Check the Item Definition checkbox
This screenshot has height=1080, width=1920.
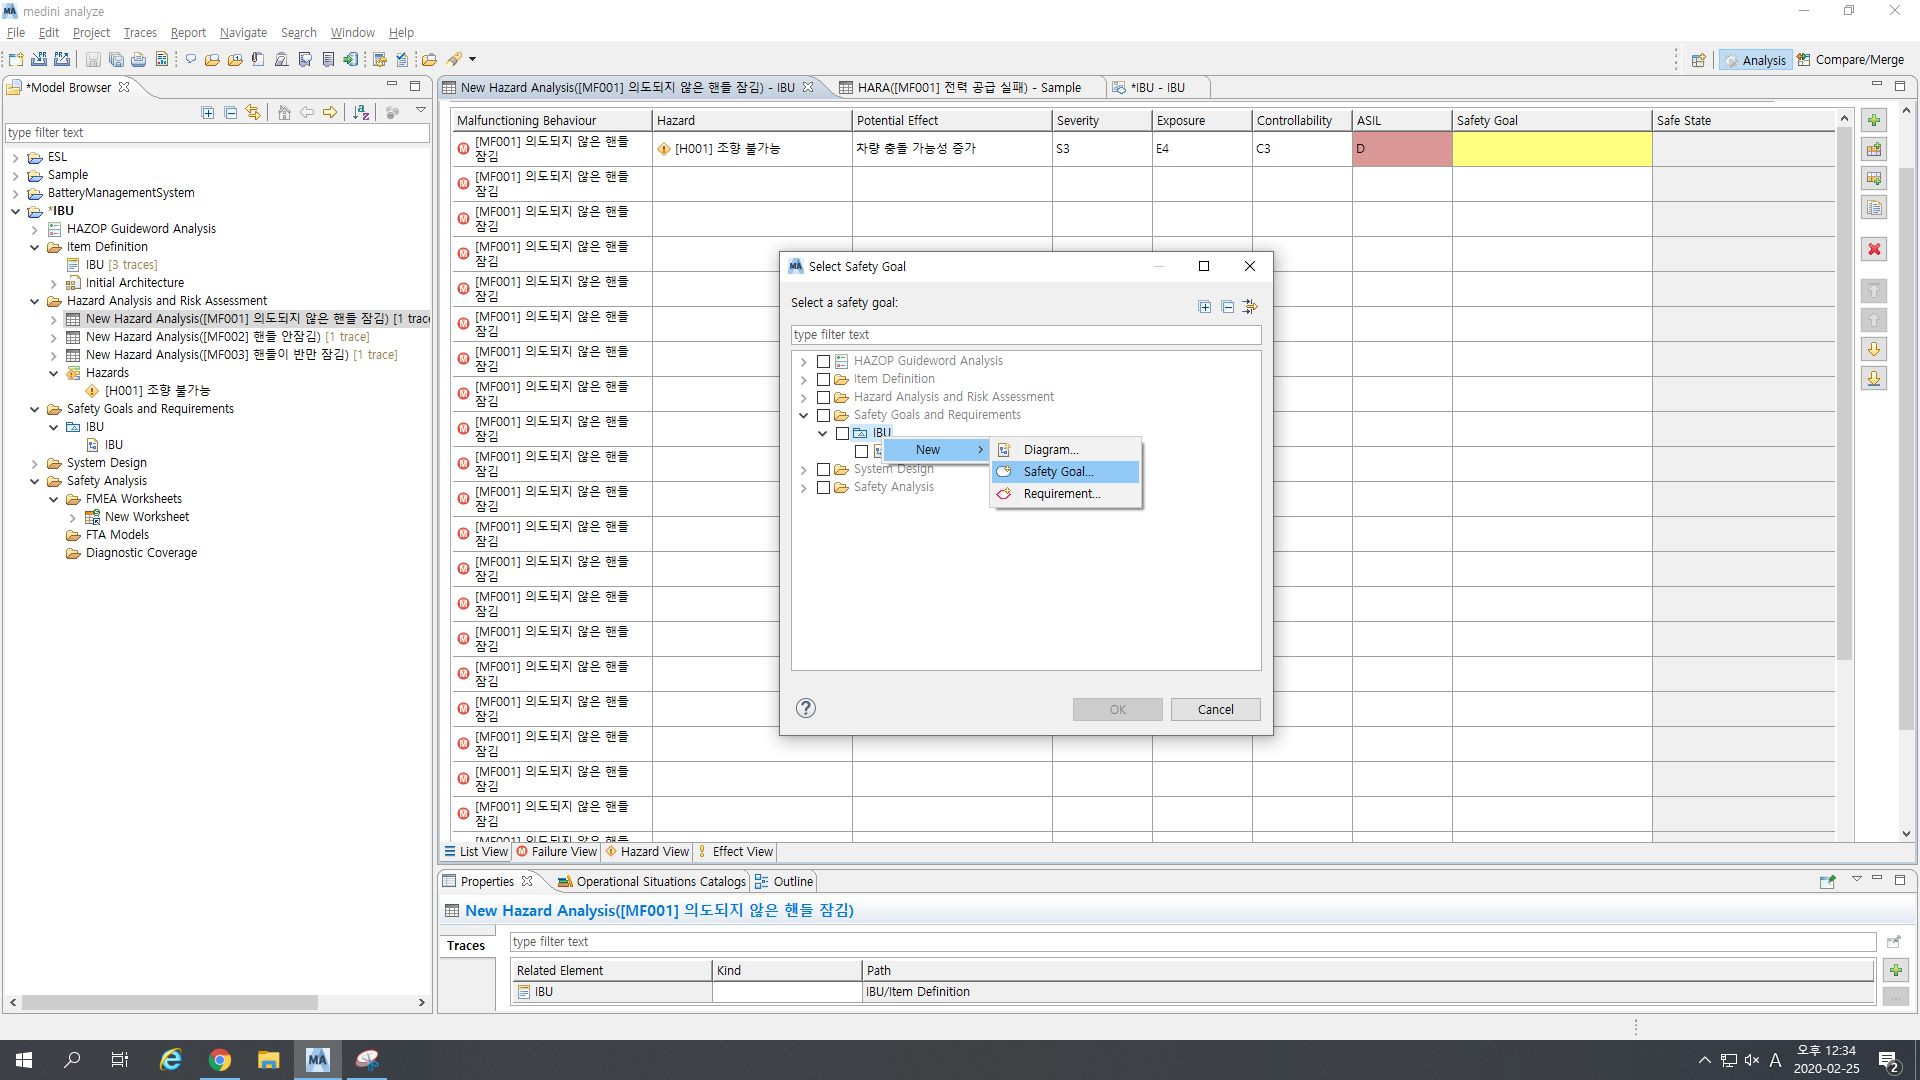point(823,379)
